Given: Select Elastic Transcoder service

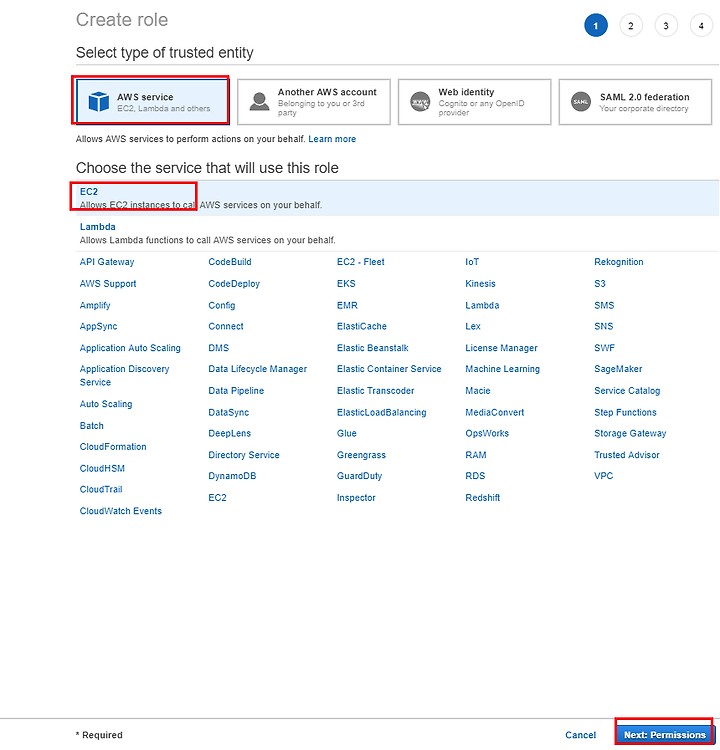Looking at the screenshot, I should coord(376,391).
